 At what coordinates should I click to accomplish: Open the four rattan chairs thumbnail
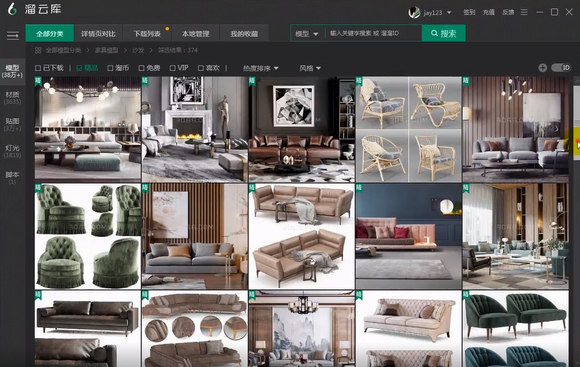coord(408,129)
